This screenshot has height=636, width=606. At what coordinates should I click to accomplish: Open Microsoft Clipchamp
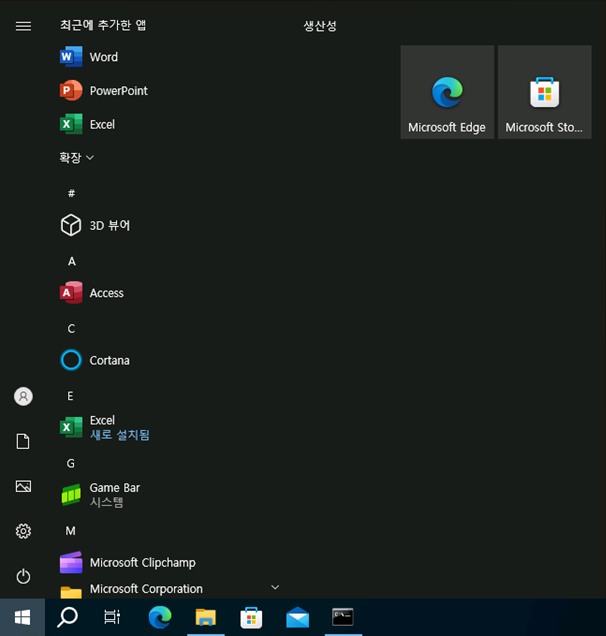170,562
